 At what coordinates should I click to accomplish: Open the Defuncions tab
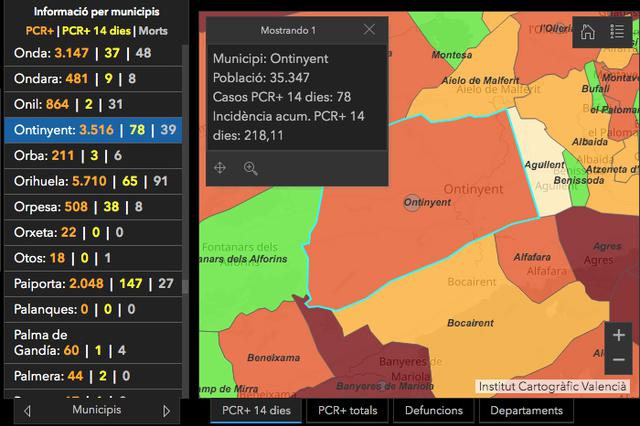click(436, 410)
